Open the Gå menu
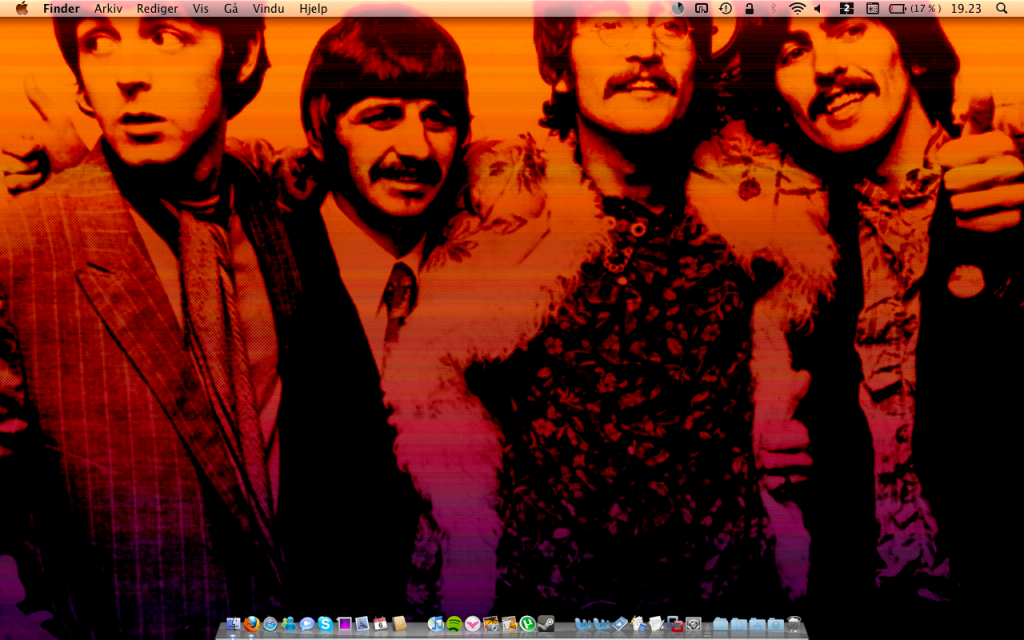The height and width of the screenshot is (640, 1024). coord(231,8)
